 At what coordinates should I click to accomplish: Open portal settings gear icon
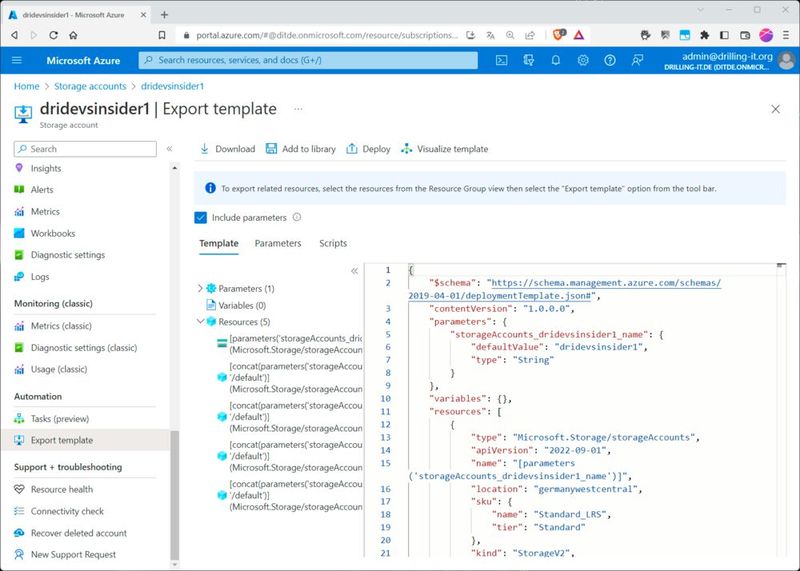pos(583,60)
